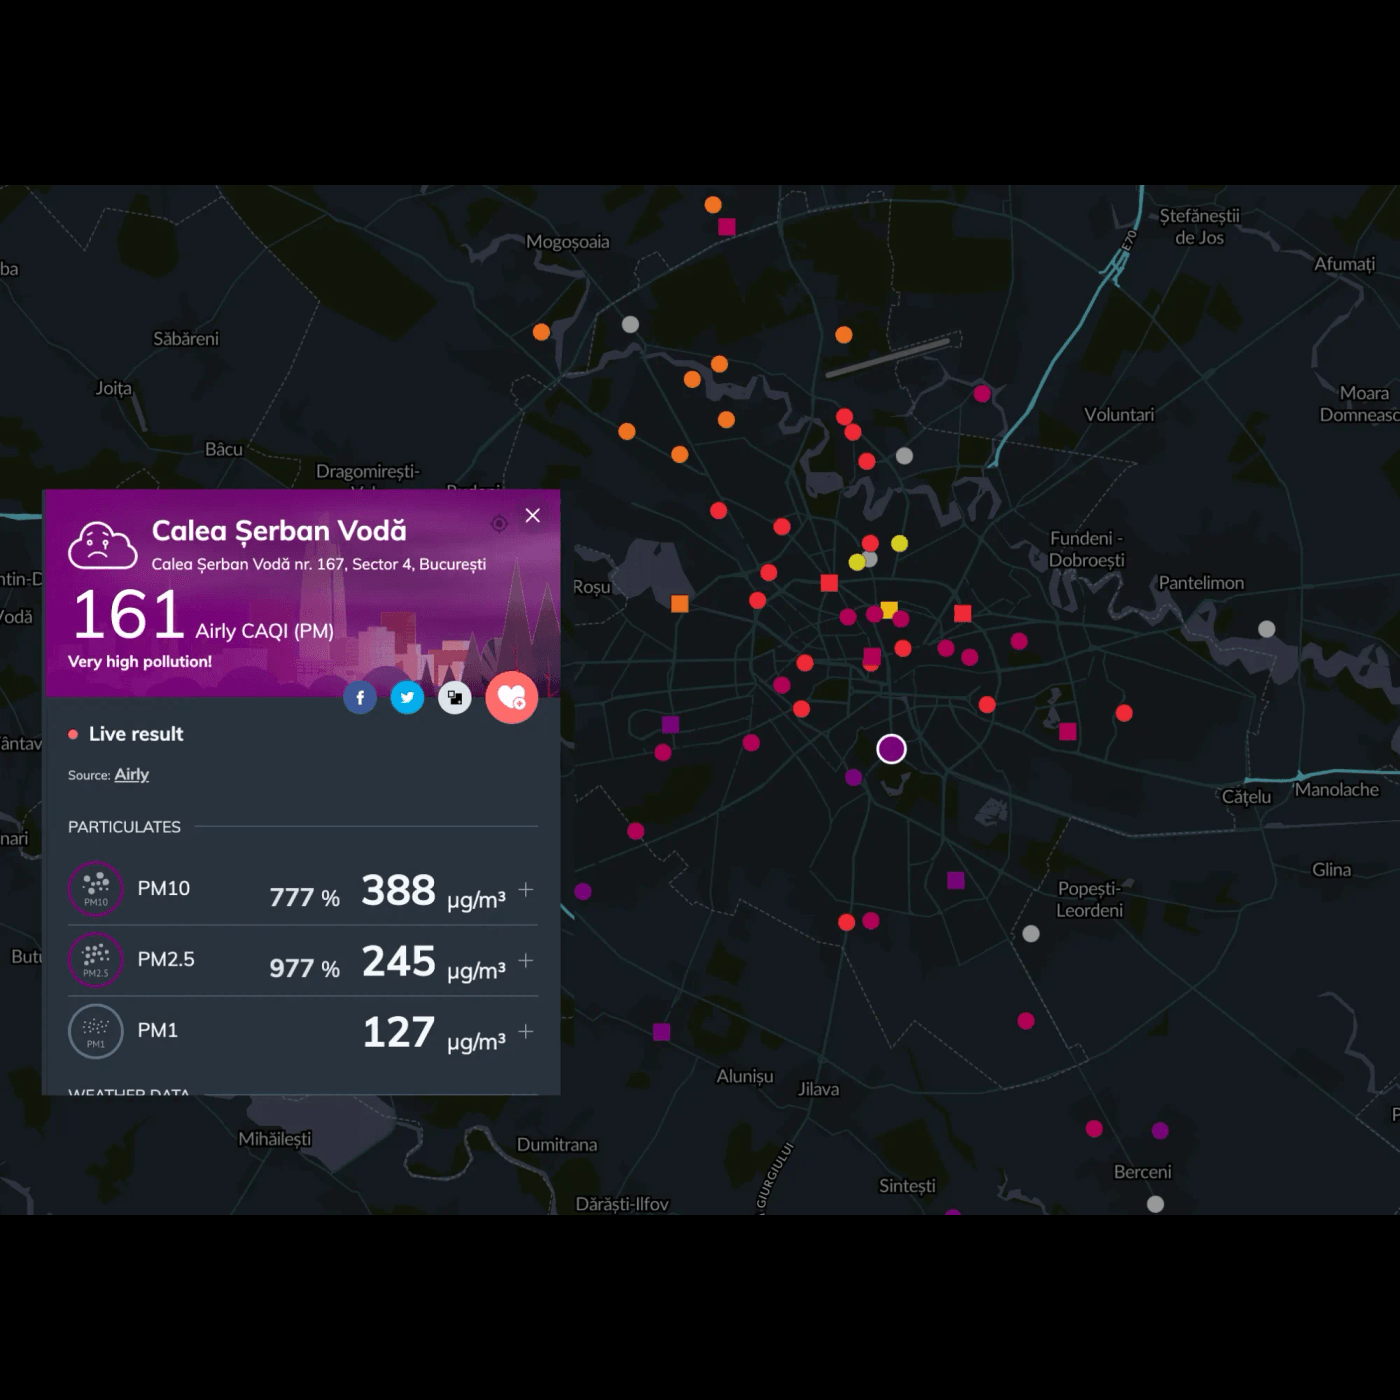Add Calea Șerban Vodă to favorites

tap(512, 698)
